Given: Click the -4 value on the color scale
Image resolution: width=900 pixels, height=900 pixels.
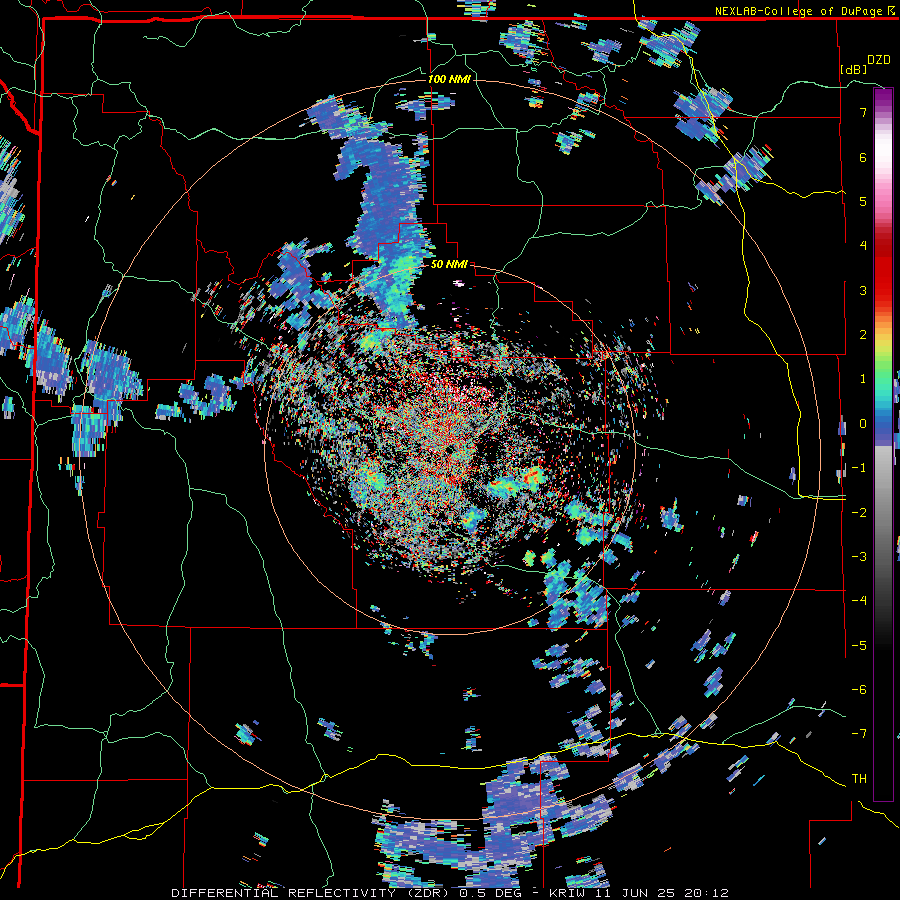Looking at the screenshot, I should (x=859, y=601).
